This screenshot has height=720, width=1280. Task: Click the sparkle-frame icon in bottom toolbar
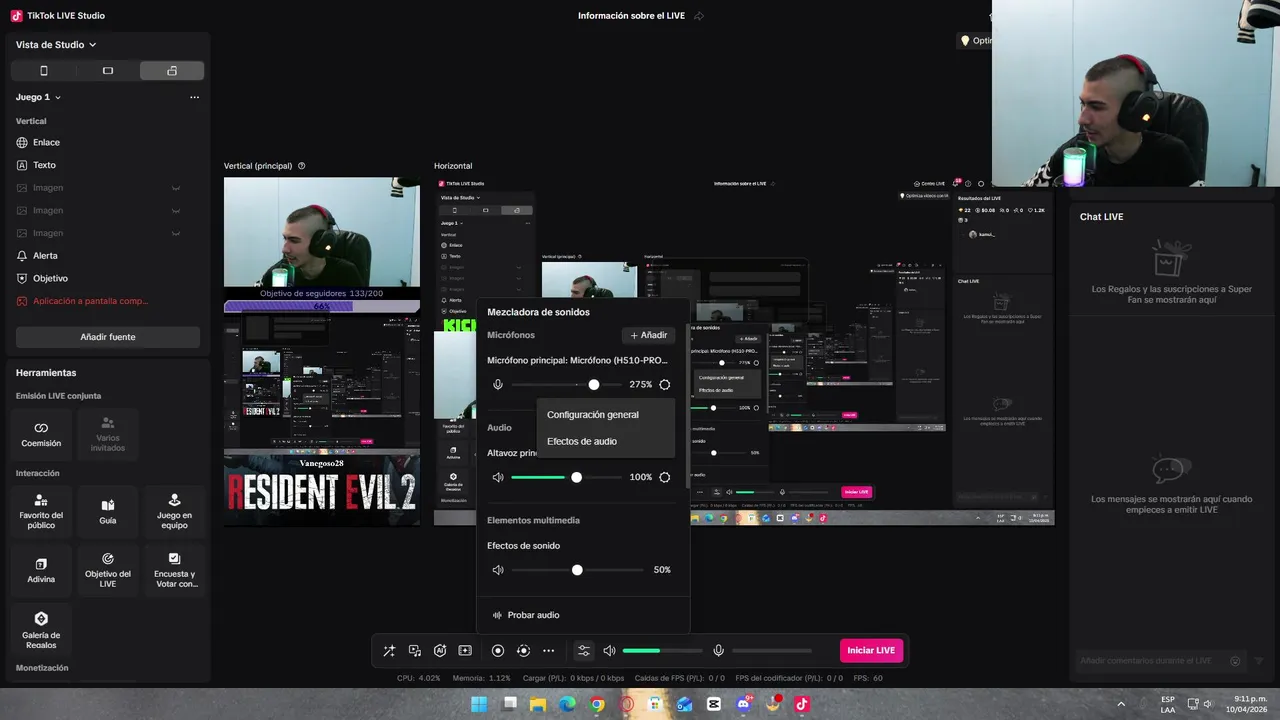[x=465, y=651]
